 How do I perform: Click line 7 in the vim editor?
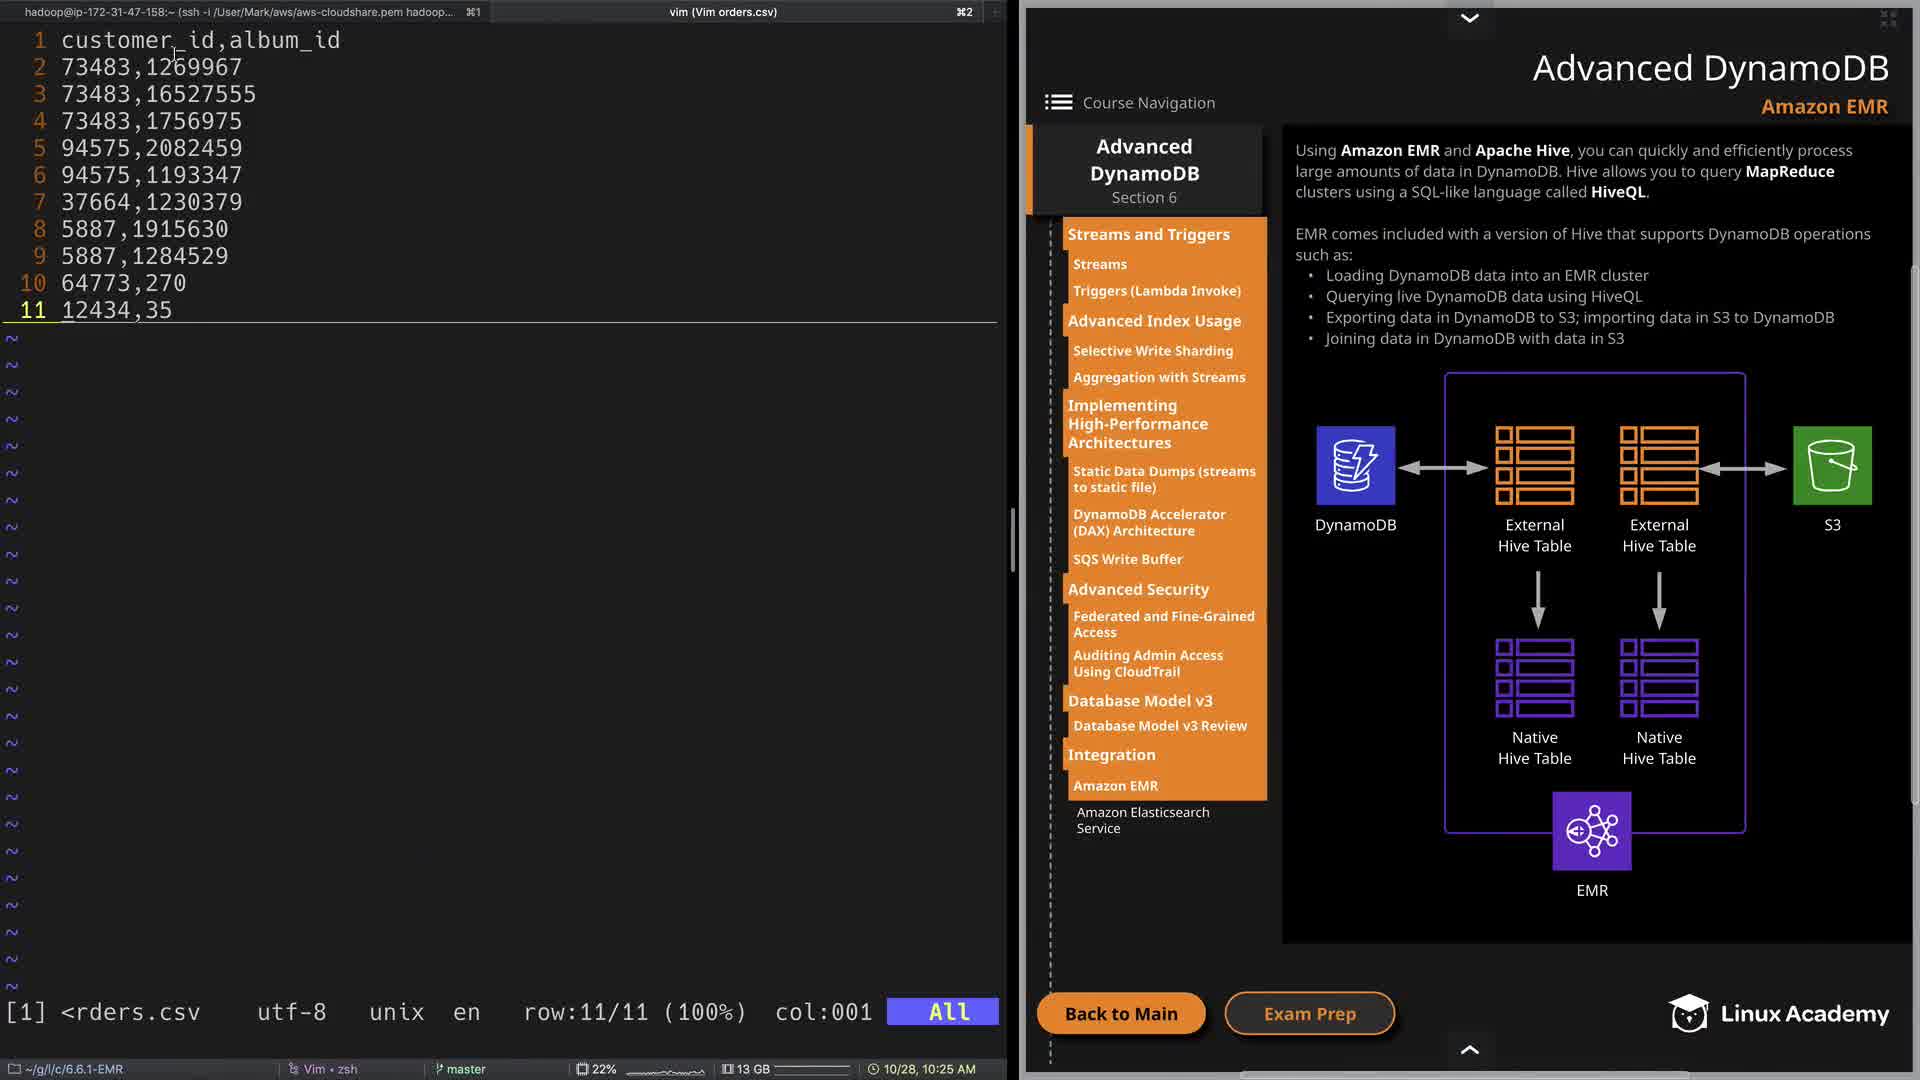pos(151,202)
